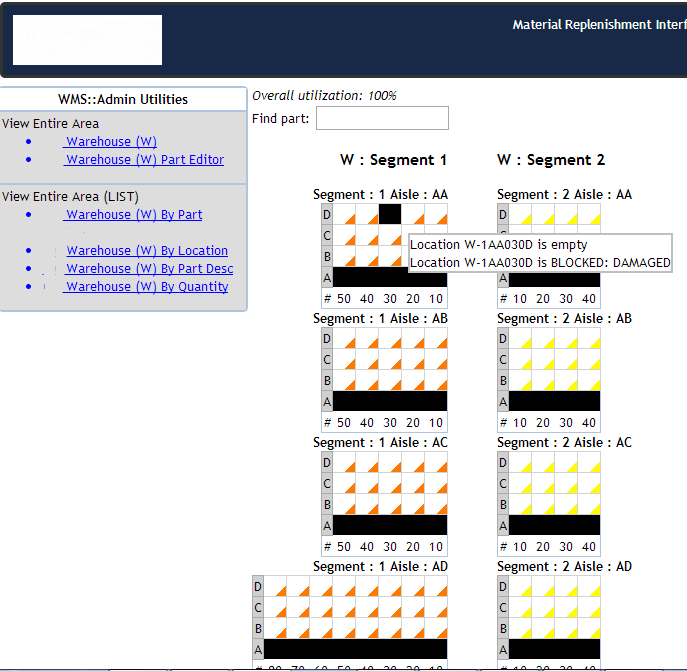Click row D column 40 cell in Segment 2 Aisle AB
The width and height of the screenshot is (687, 671).
click(x=588, y=338)
